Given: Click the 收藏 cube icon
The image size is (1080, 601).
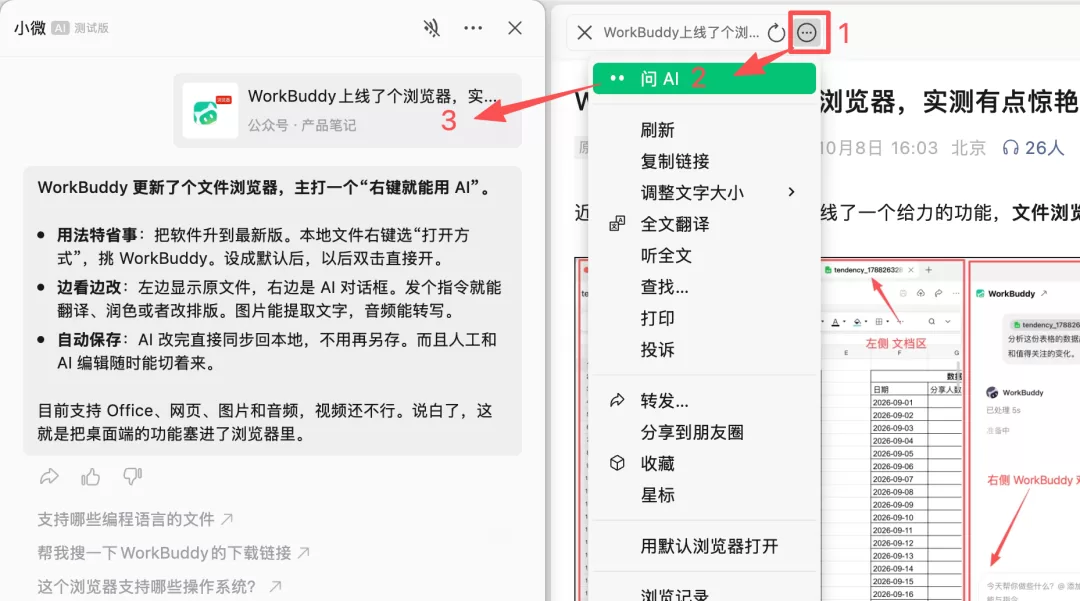Looking at the screenshot, I should click(x=617, y=463).
